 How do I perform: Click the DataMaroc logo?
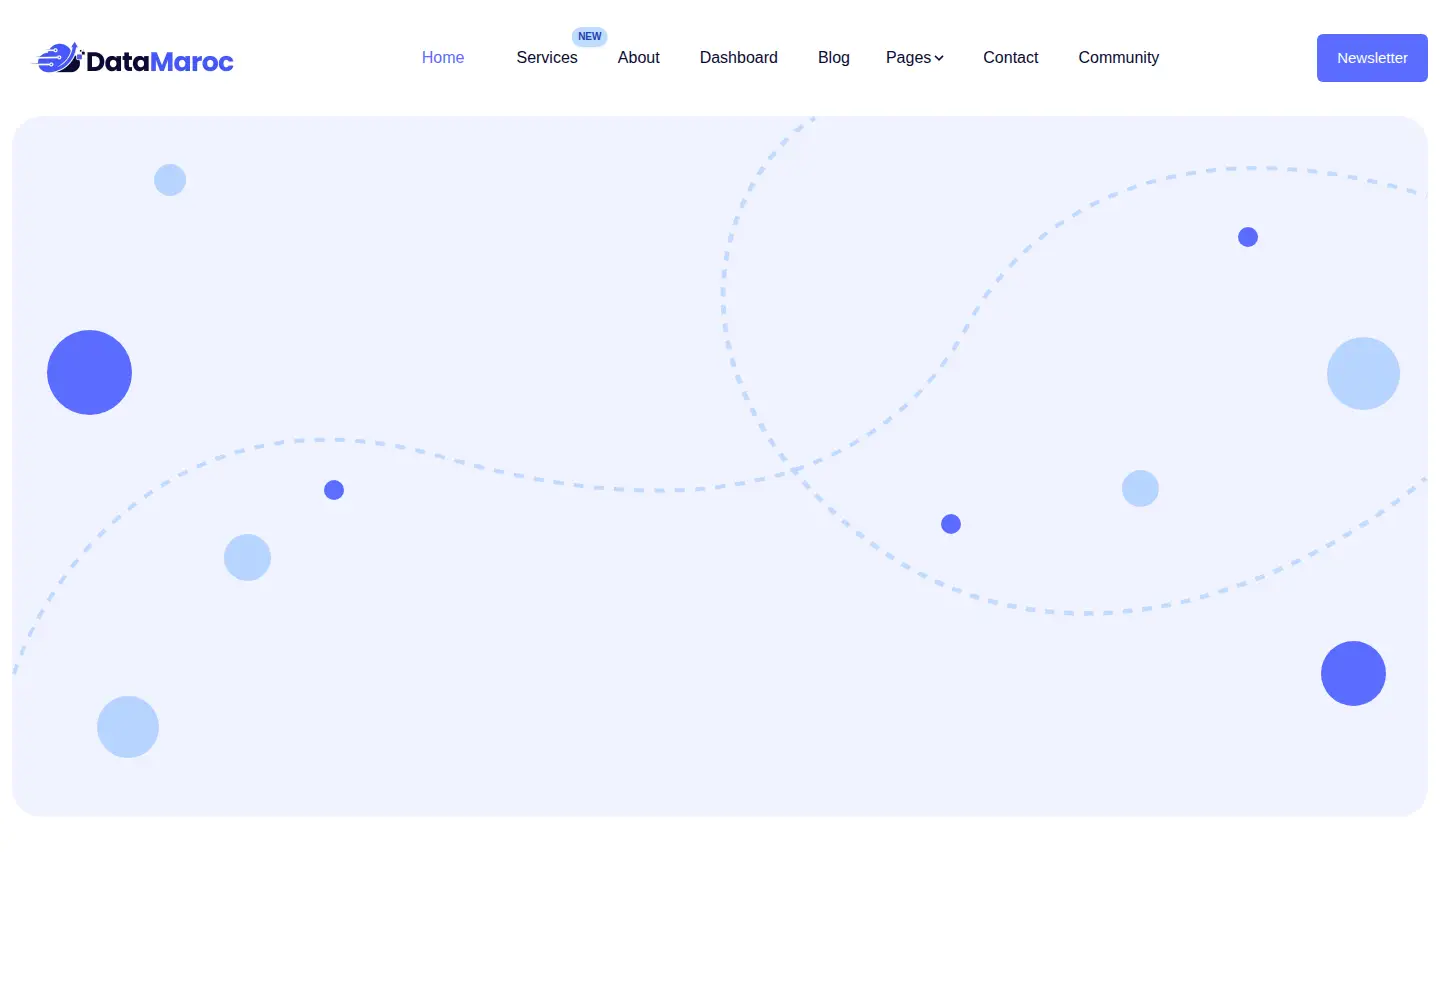coord(134,58)
